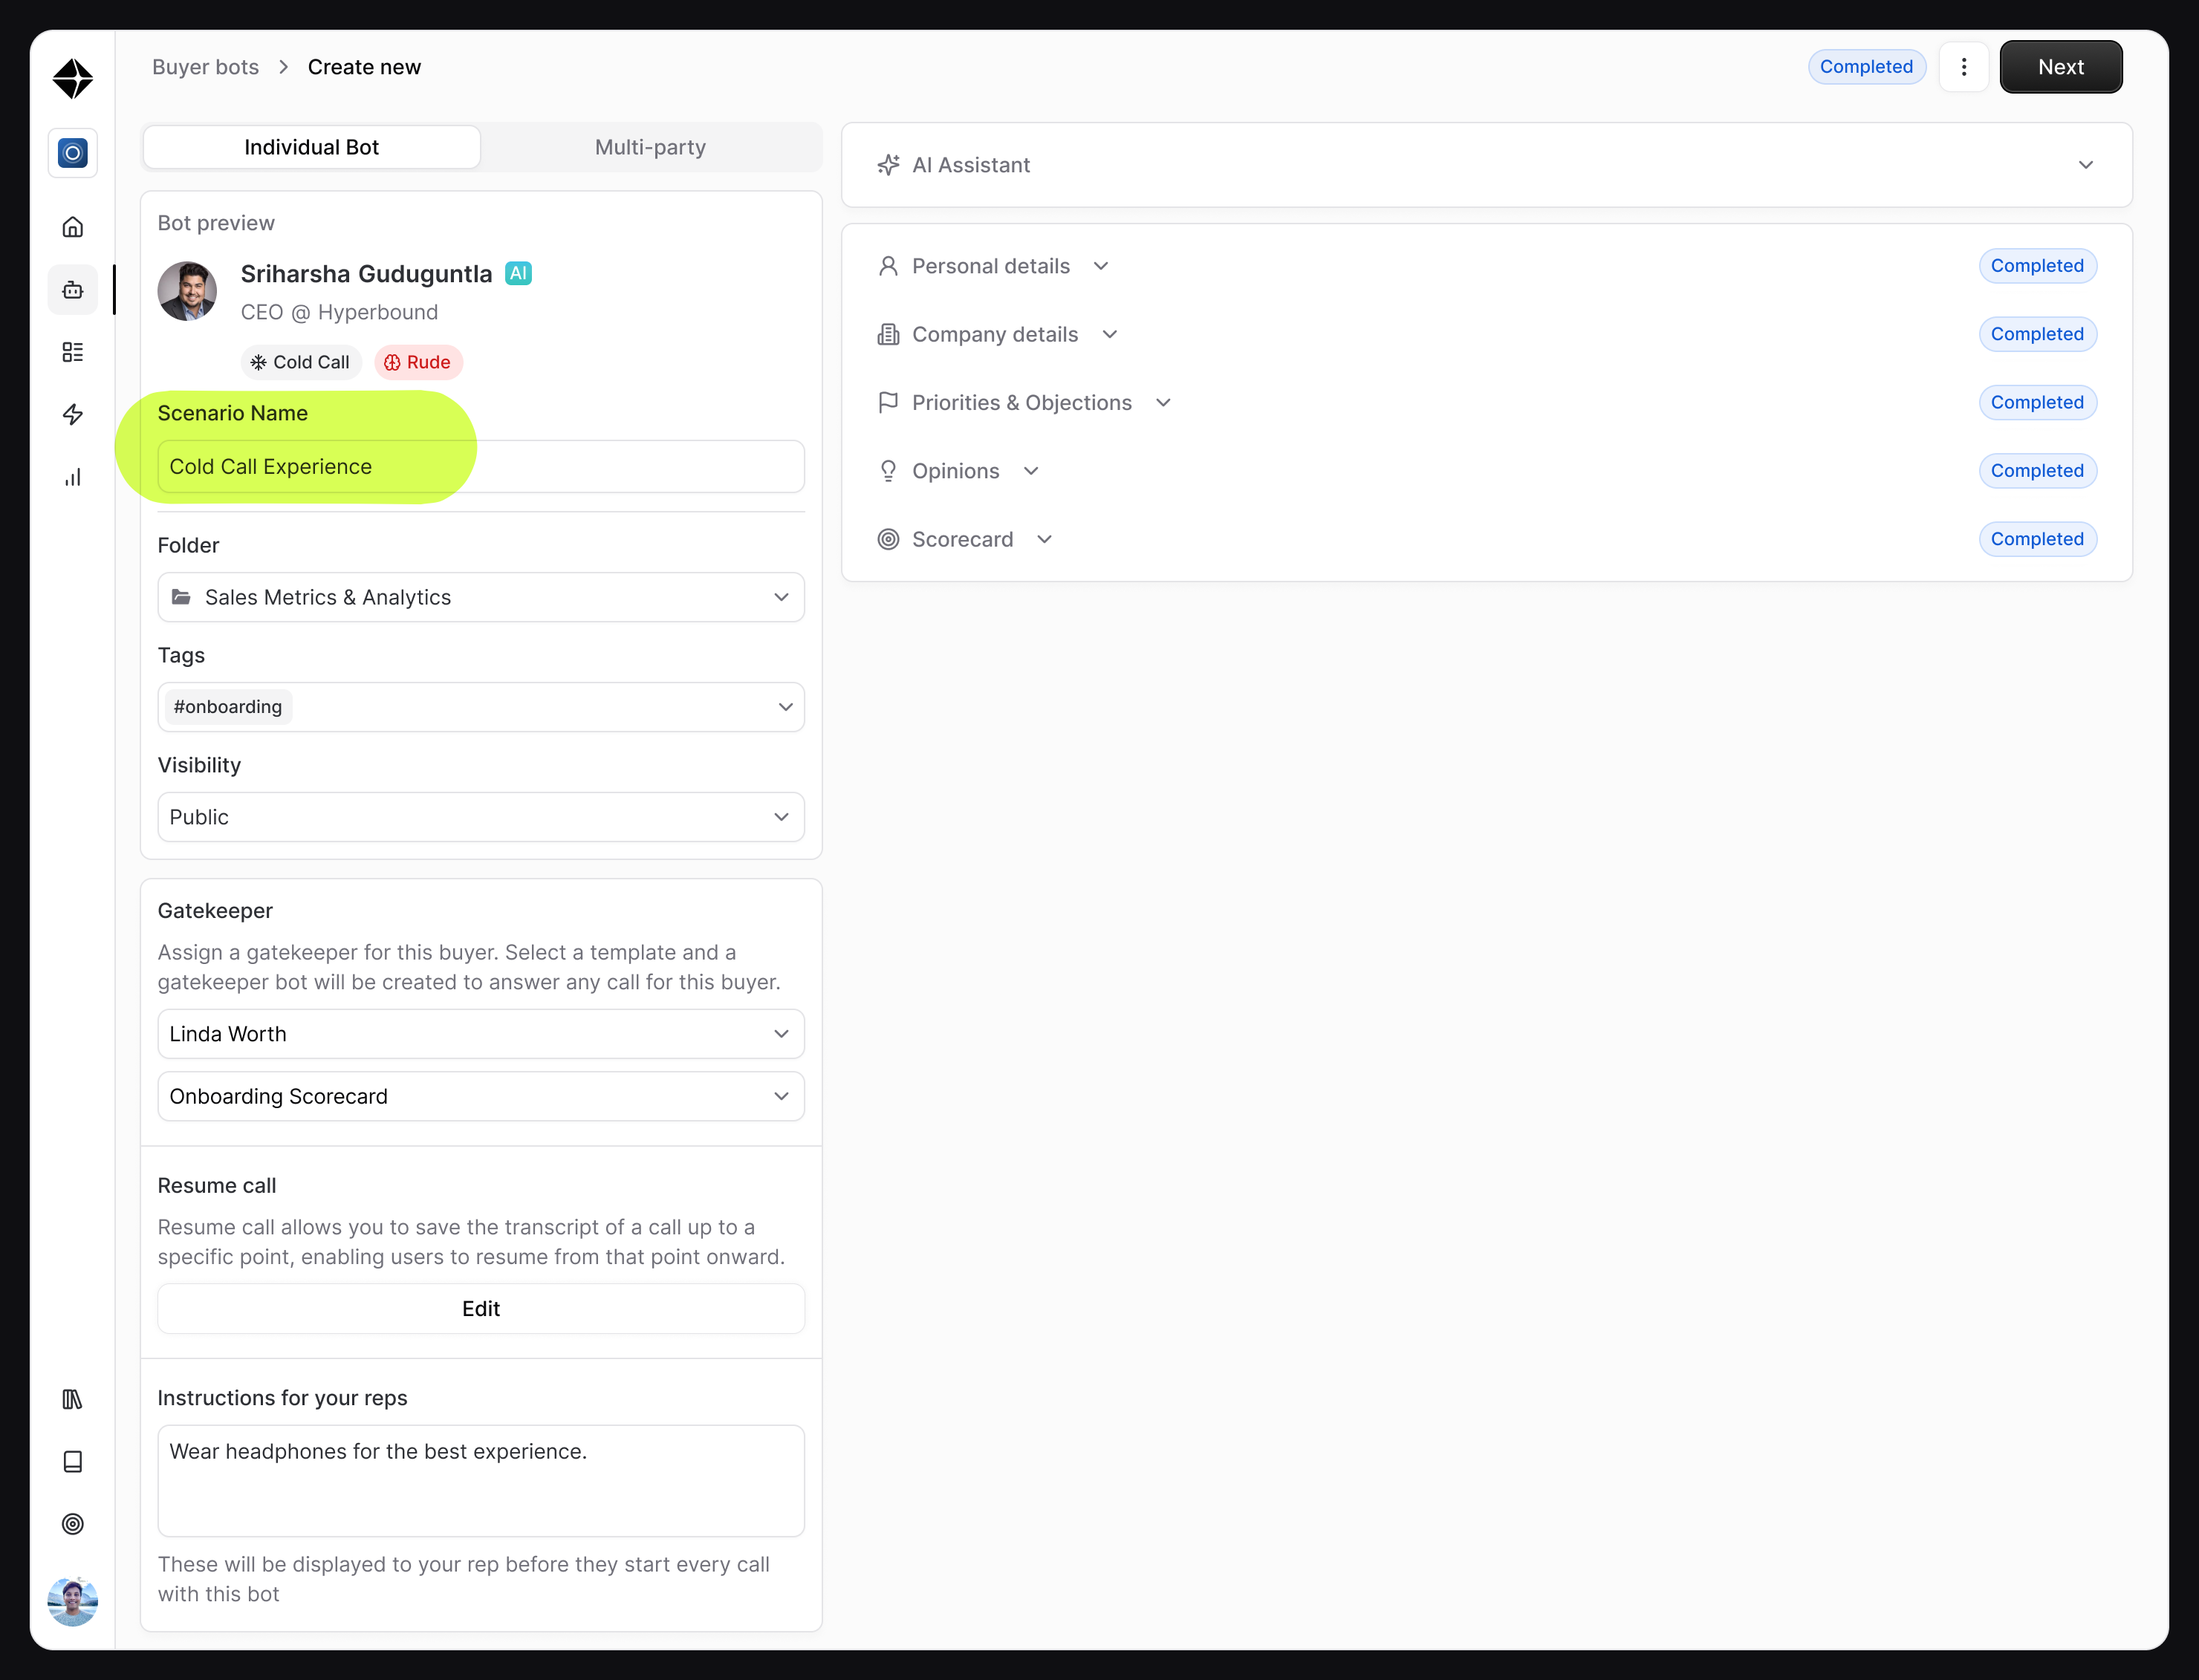Click the Next button
The width and height of the screenshot is (2199, 1680).
click(2061, 67)
